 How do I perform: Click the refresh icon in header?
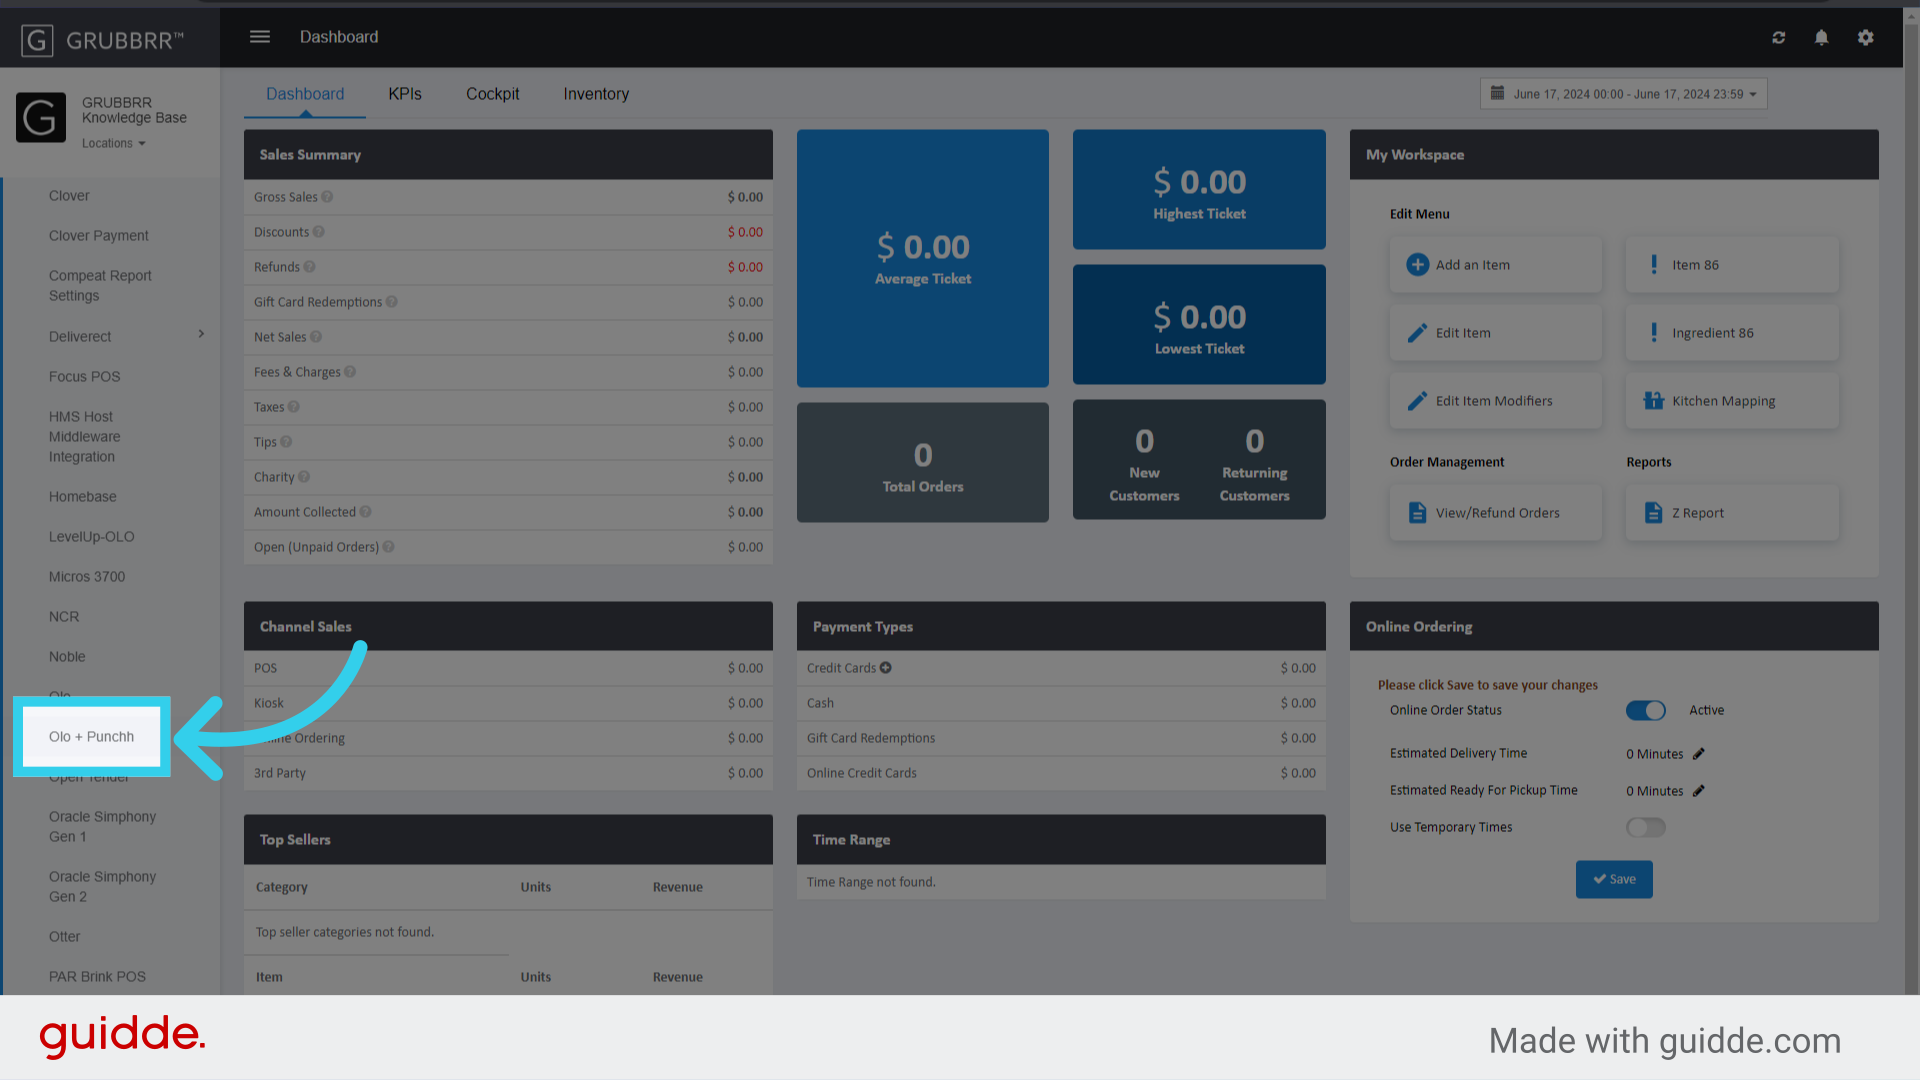1778,37
